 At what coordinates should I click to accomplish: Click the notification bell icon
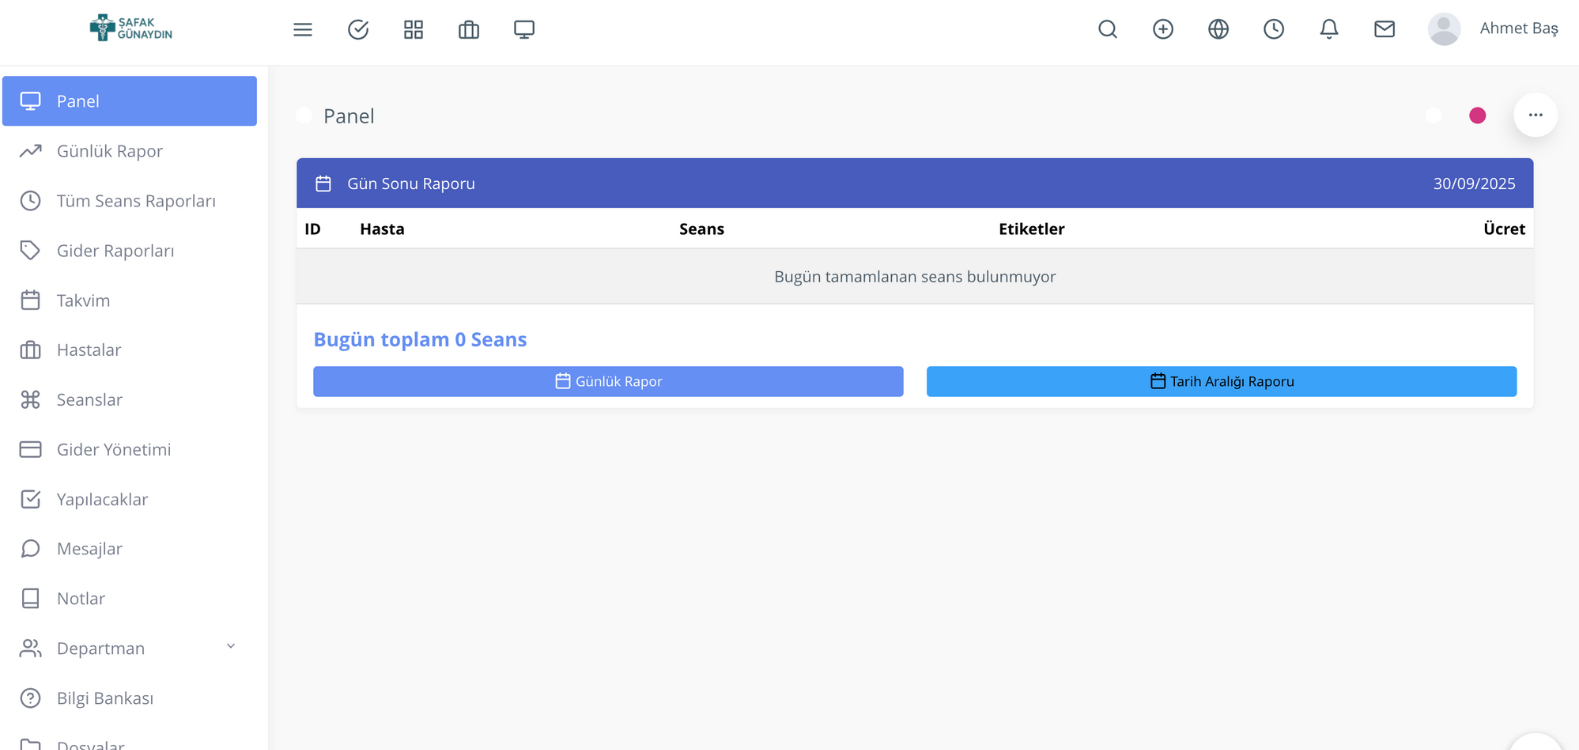coord(1329,30)
